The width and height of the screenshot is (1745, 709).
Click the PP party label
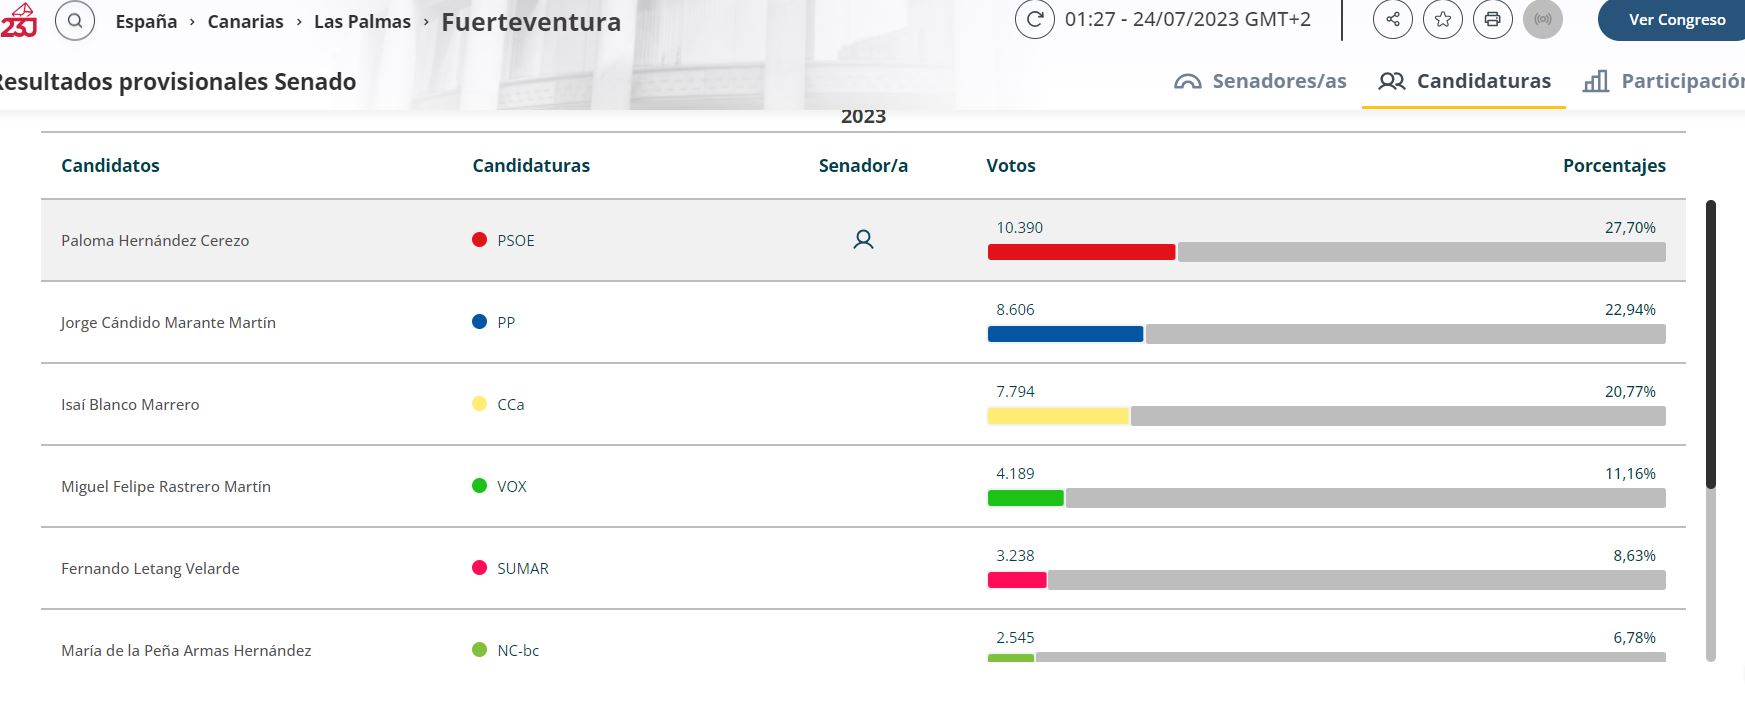coord(506,323)
